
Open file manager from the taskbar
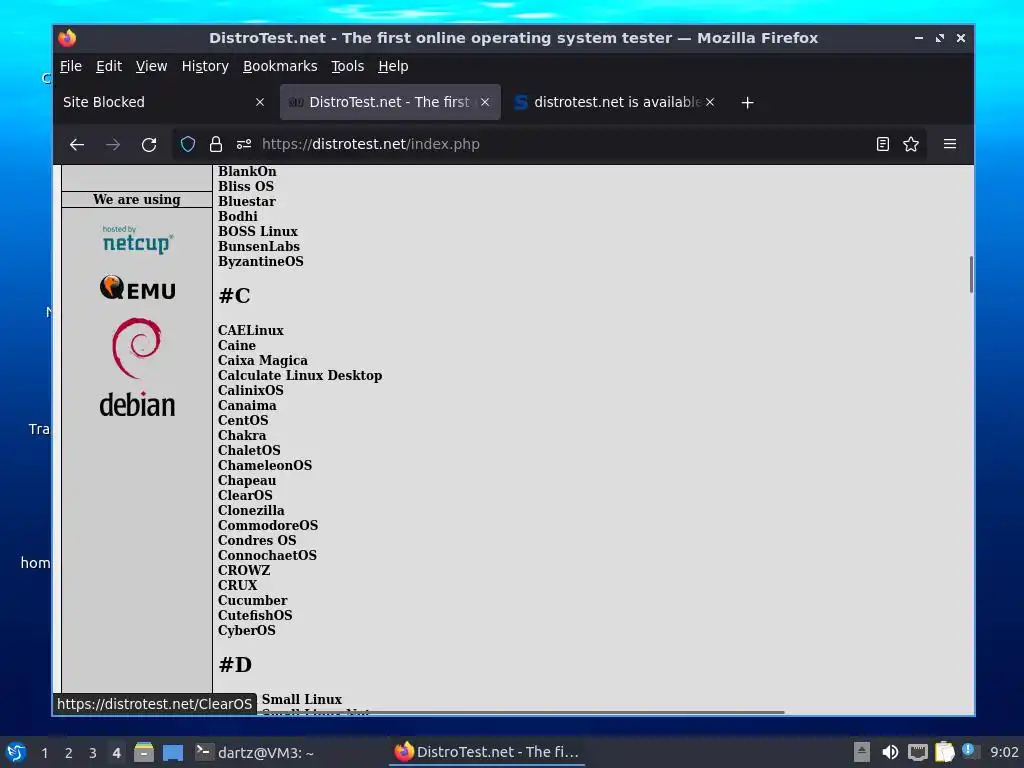point(144,752)
